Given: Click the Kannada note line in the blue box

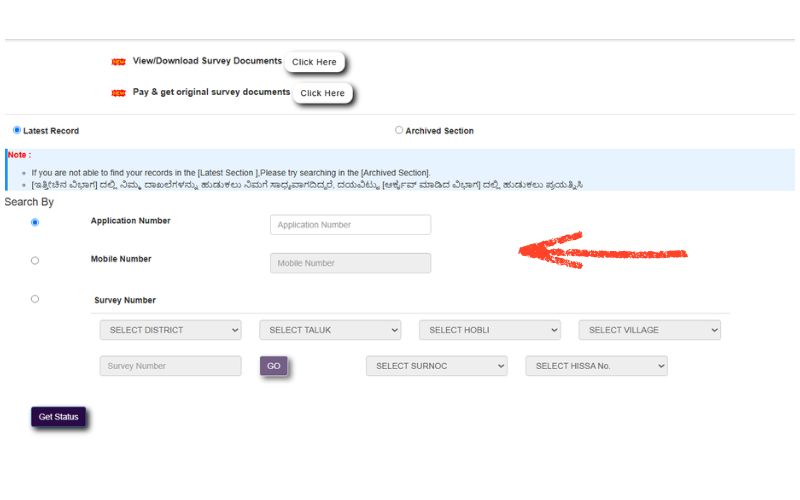Looking at the screenshot, I should (x=307, y=184).
